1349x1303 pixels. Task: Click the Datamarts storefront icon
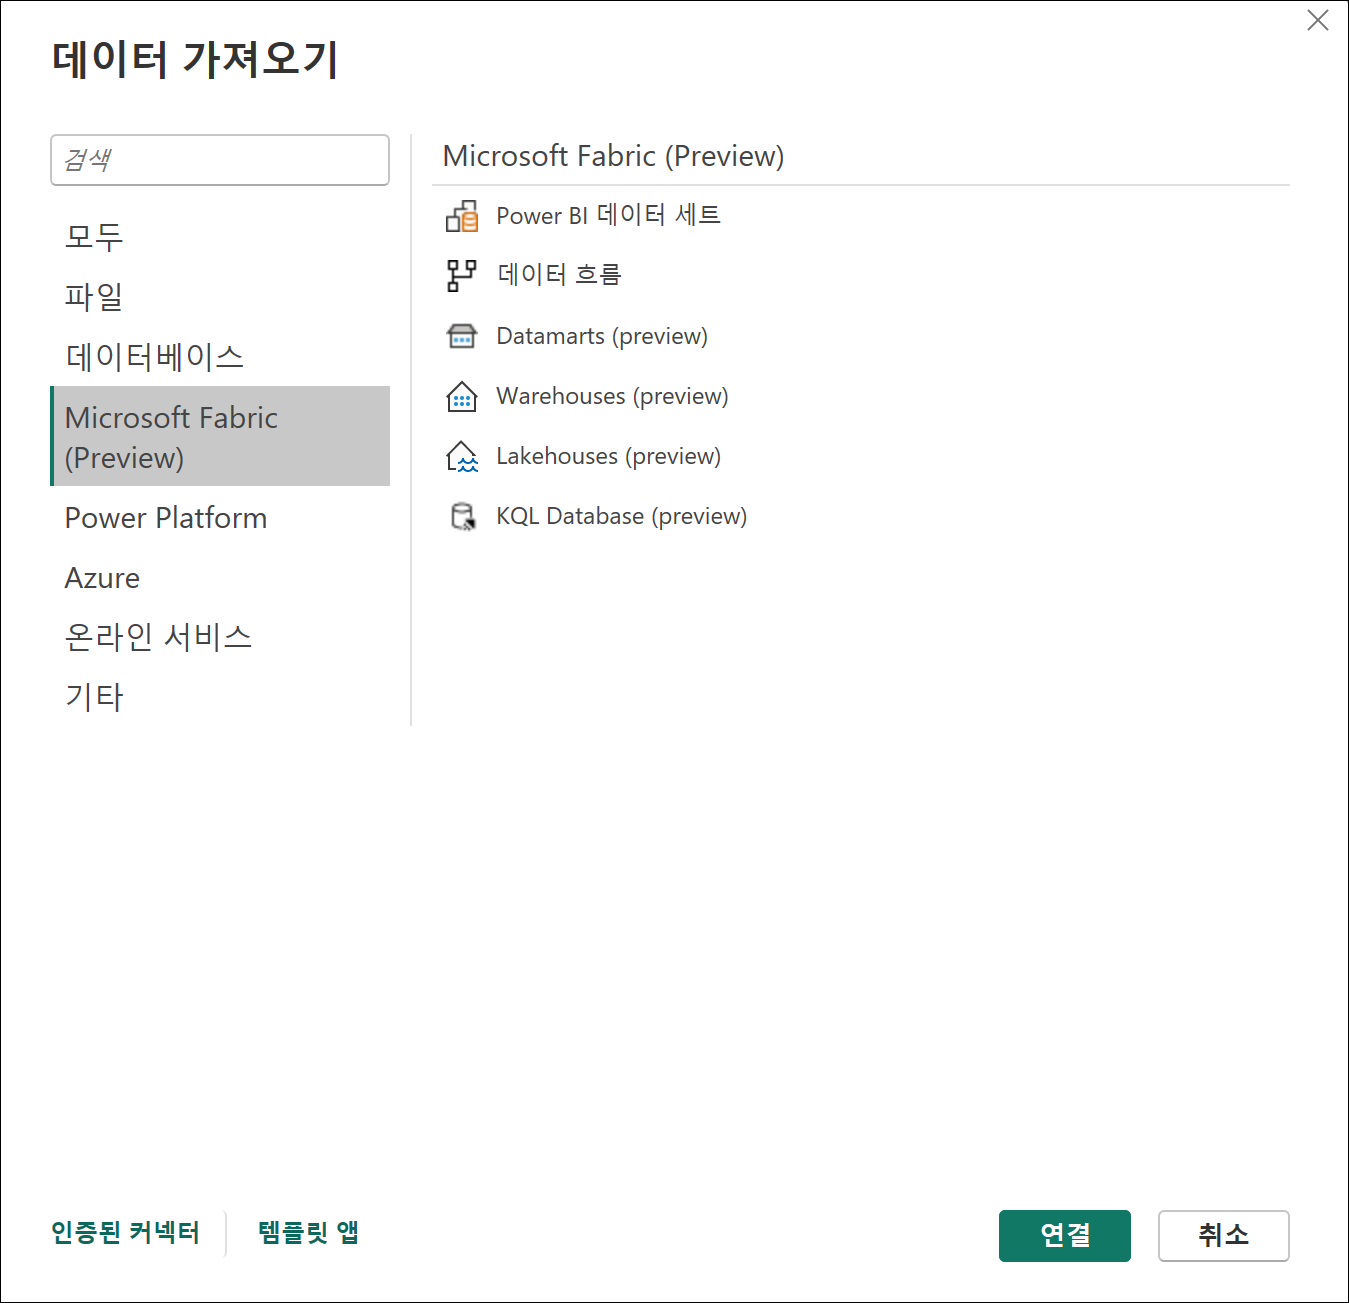462,336
